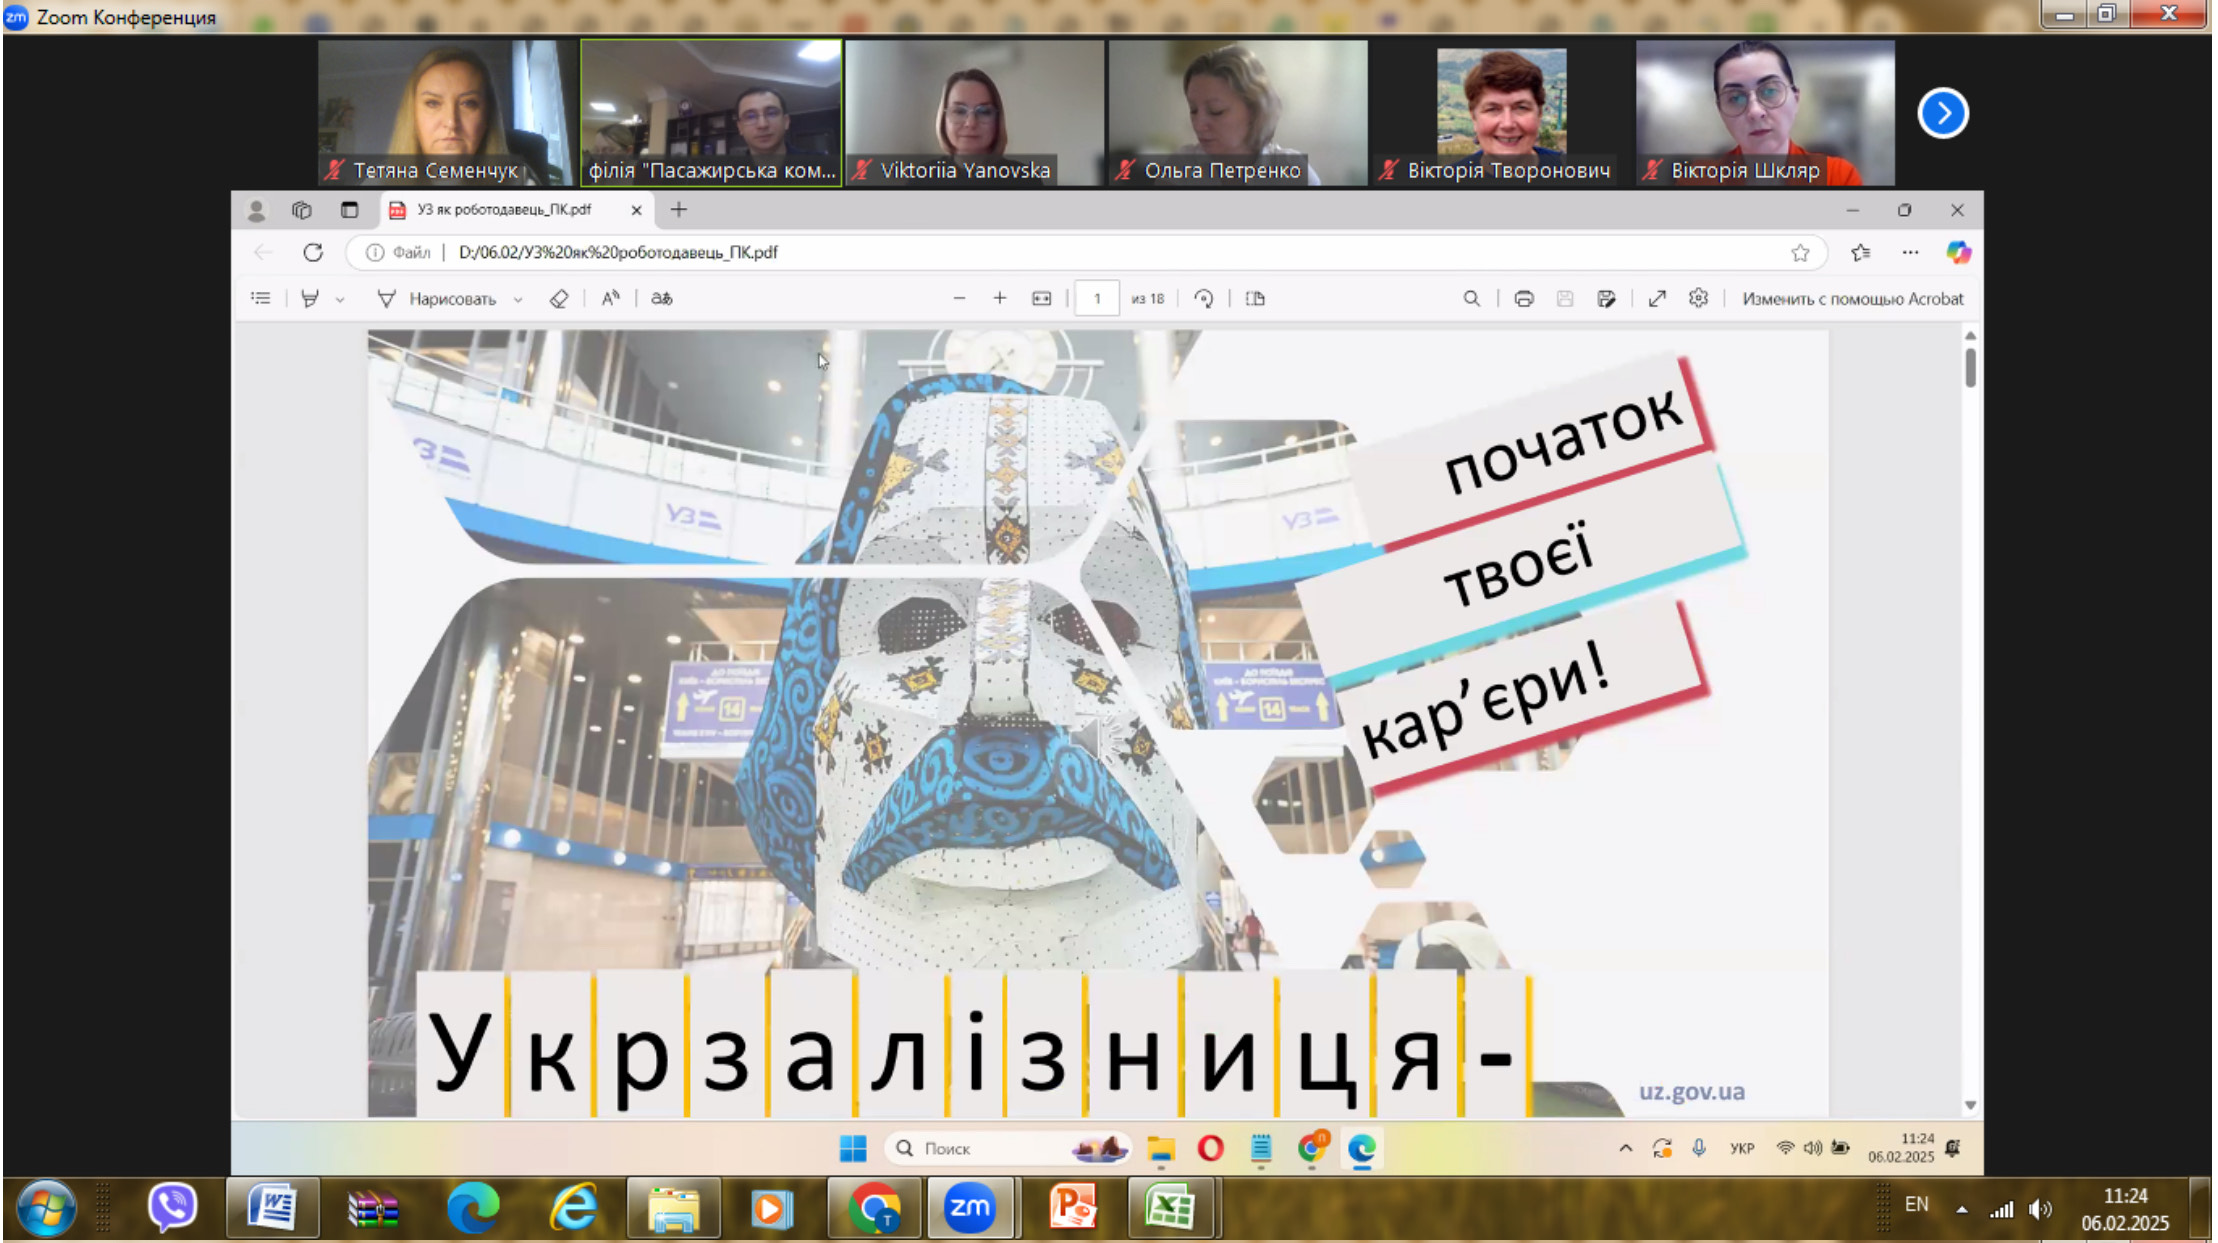Search in the PDF document
2218x1243 pixels.
(x=1471, y=298)
